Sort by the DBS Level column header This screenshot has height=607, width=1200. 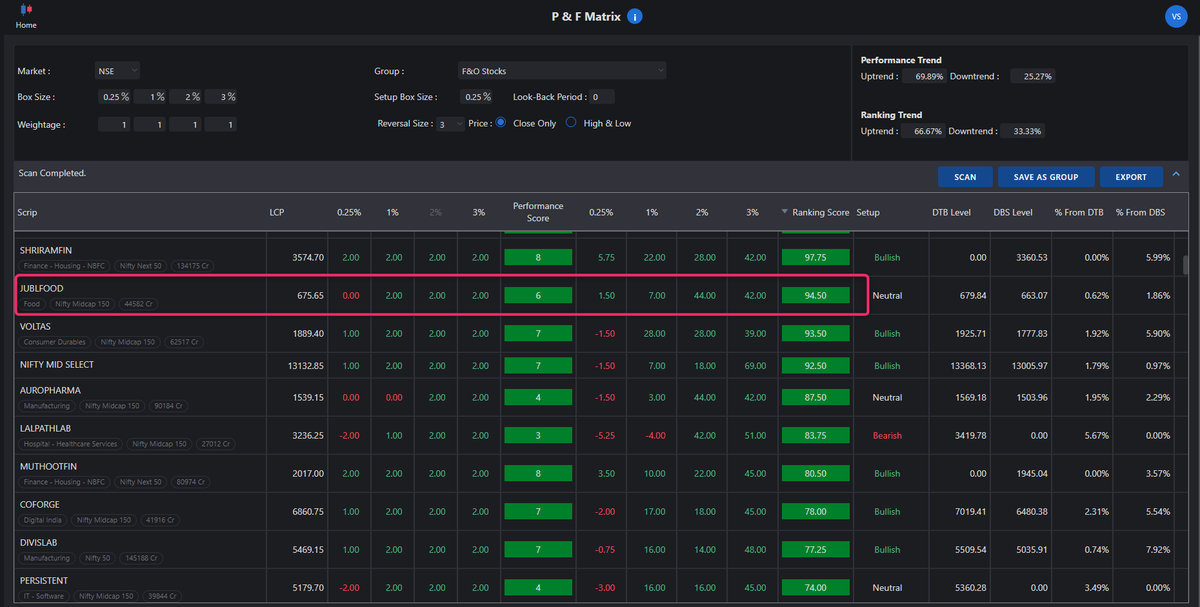pos(1013,213)
